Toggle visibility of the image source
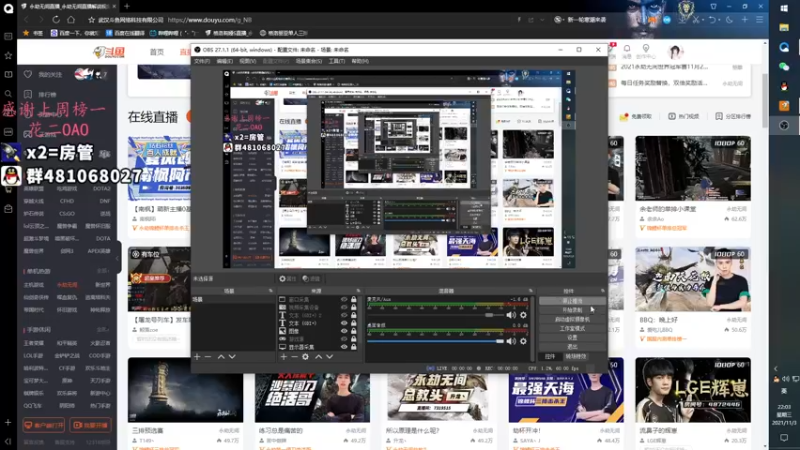The image size is (800, 450). [344, 331]
